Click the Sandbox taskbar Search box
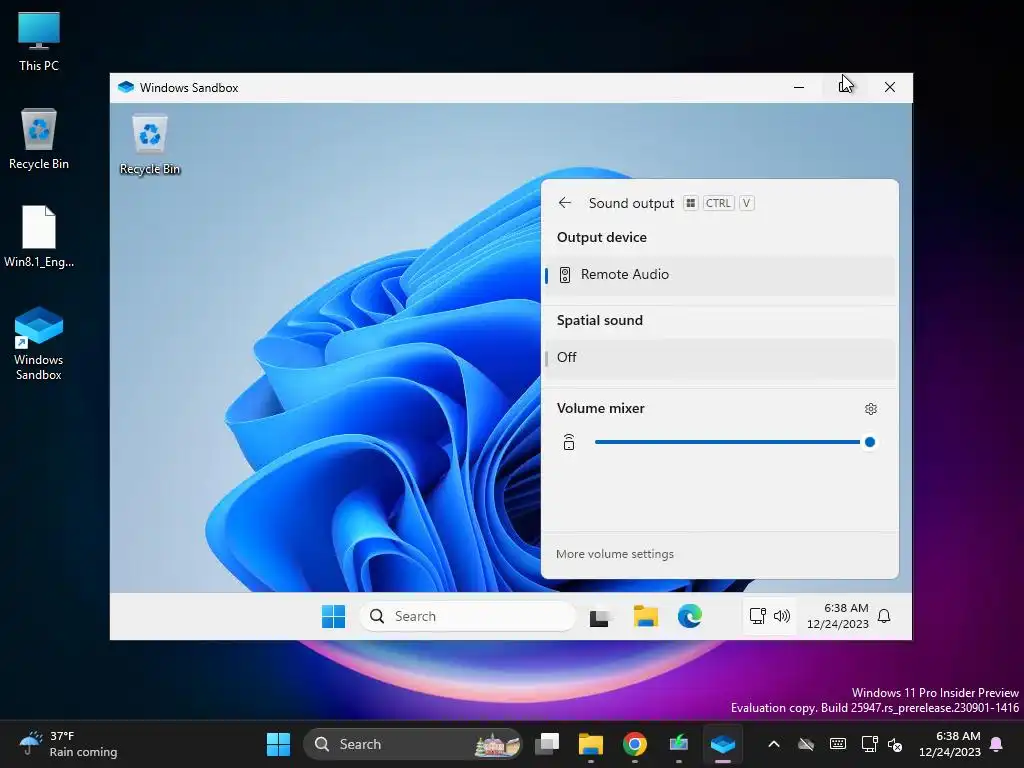Viewport: 1024px width, 768px height. click(468, 616)
